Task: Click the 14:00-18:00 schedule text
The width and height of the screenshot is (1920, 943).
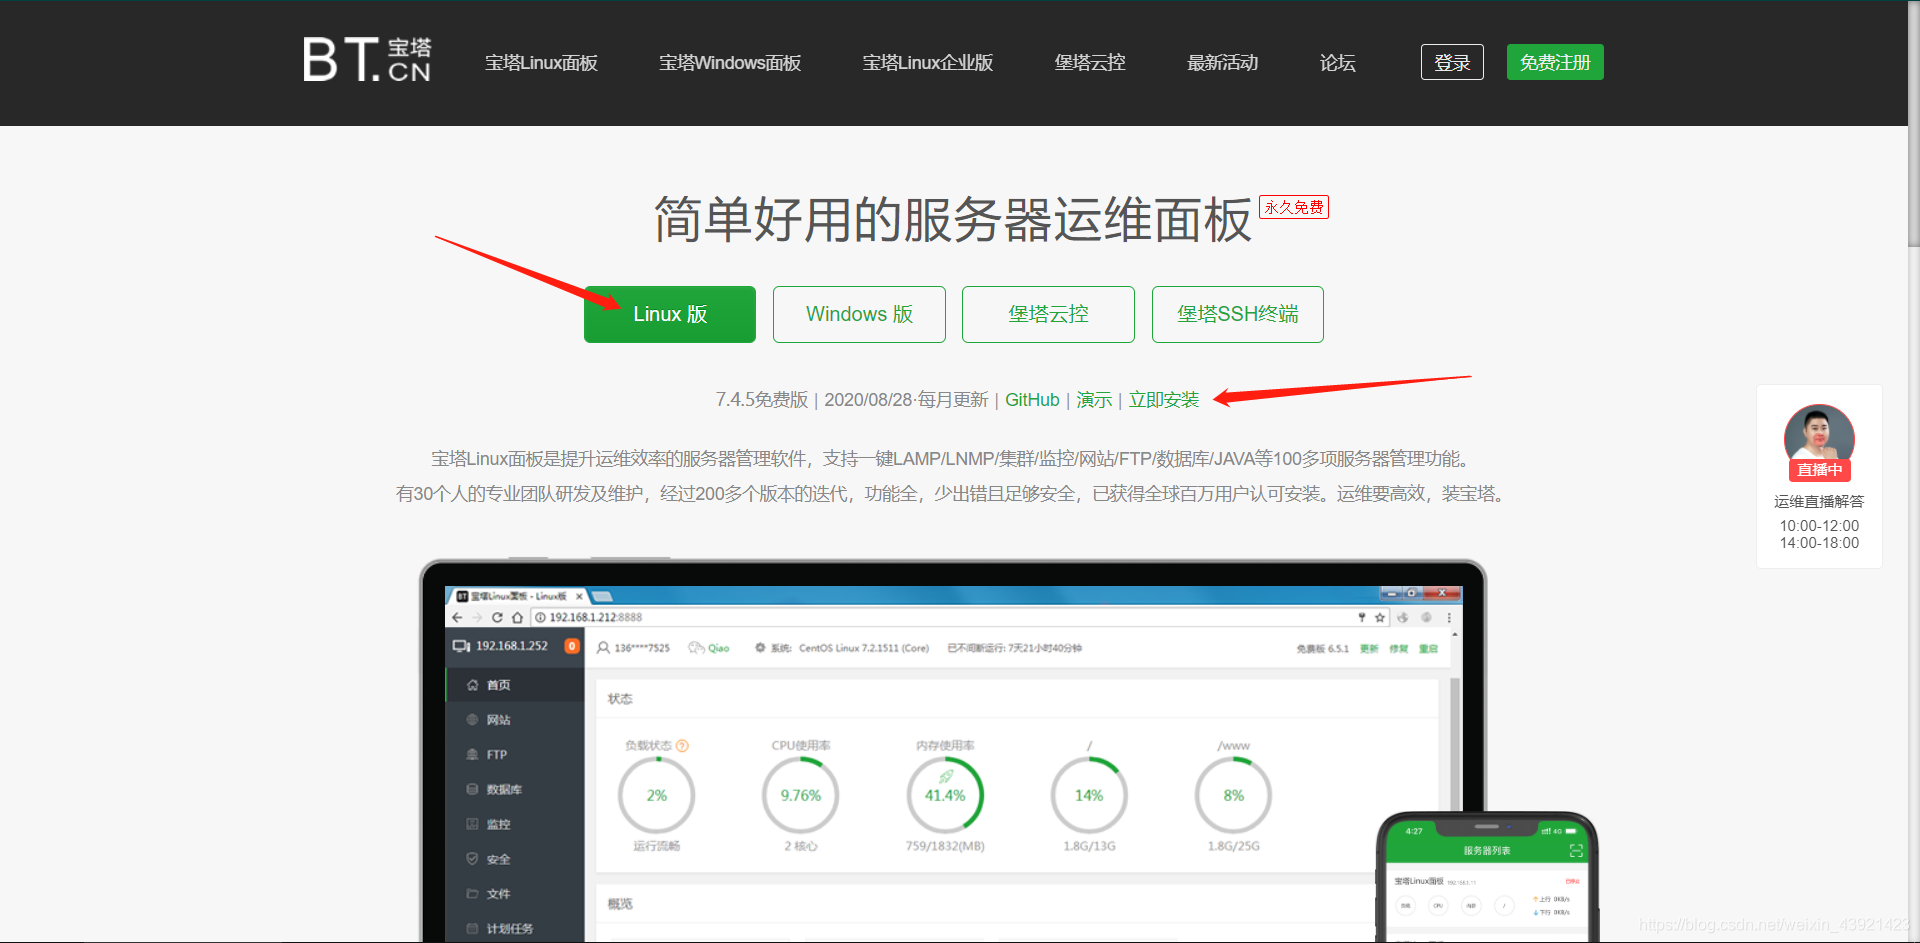Action: [1819, 543]
